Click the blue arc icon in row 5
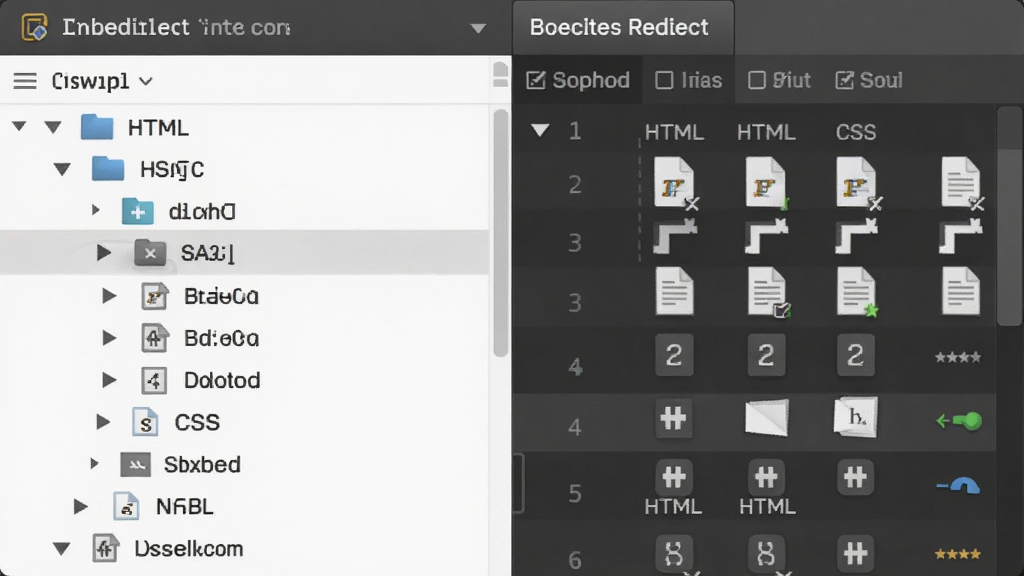 tap(958, 487)
